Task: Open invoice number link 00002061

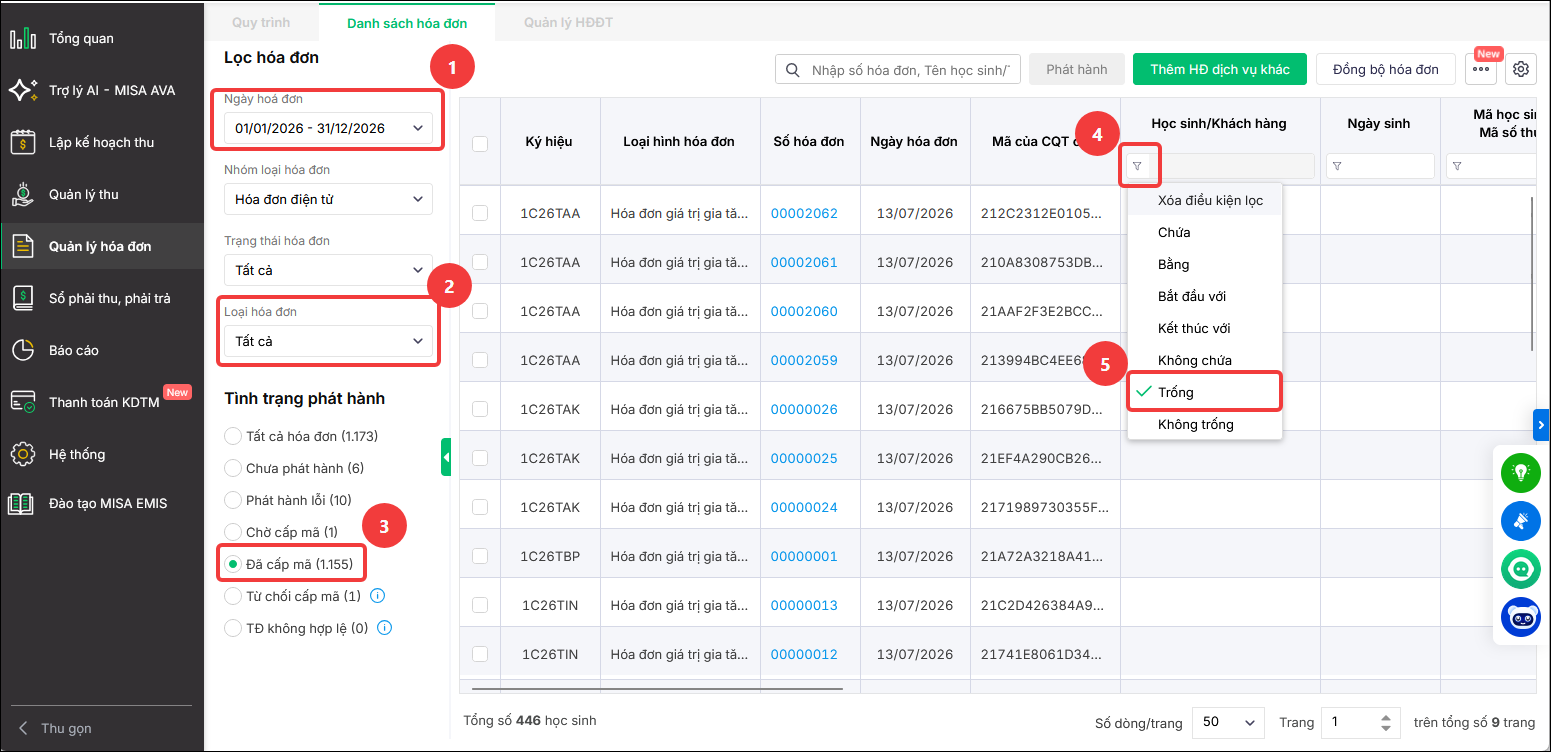Action: click(x=804, y=262)
